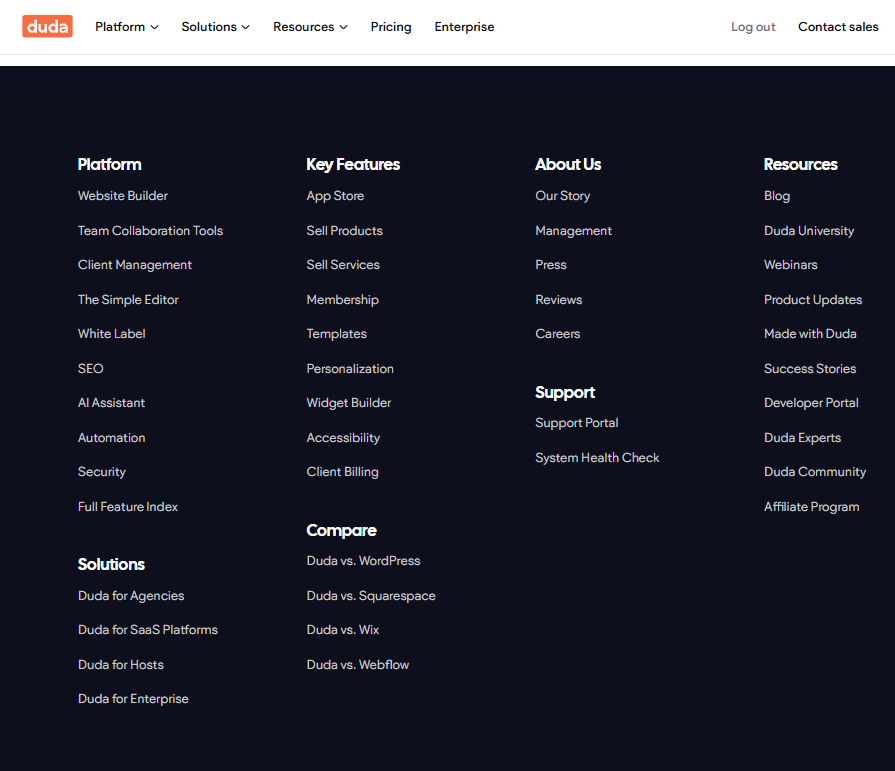Open Duda for SaaS Platforms

click(x=147, y=629)
